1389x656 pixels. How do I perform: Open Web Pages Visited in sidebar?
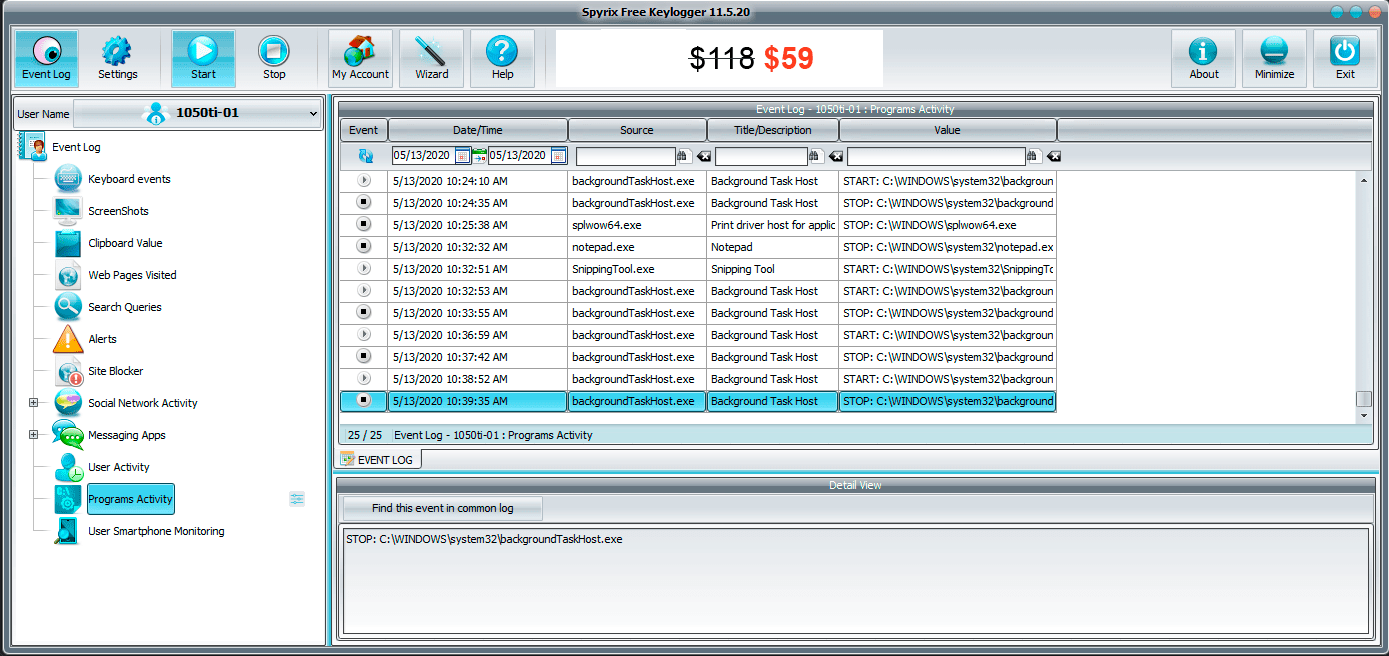pyautogui.click(x=132, y=275)
